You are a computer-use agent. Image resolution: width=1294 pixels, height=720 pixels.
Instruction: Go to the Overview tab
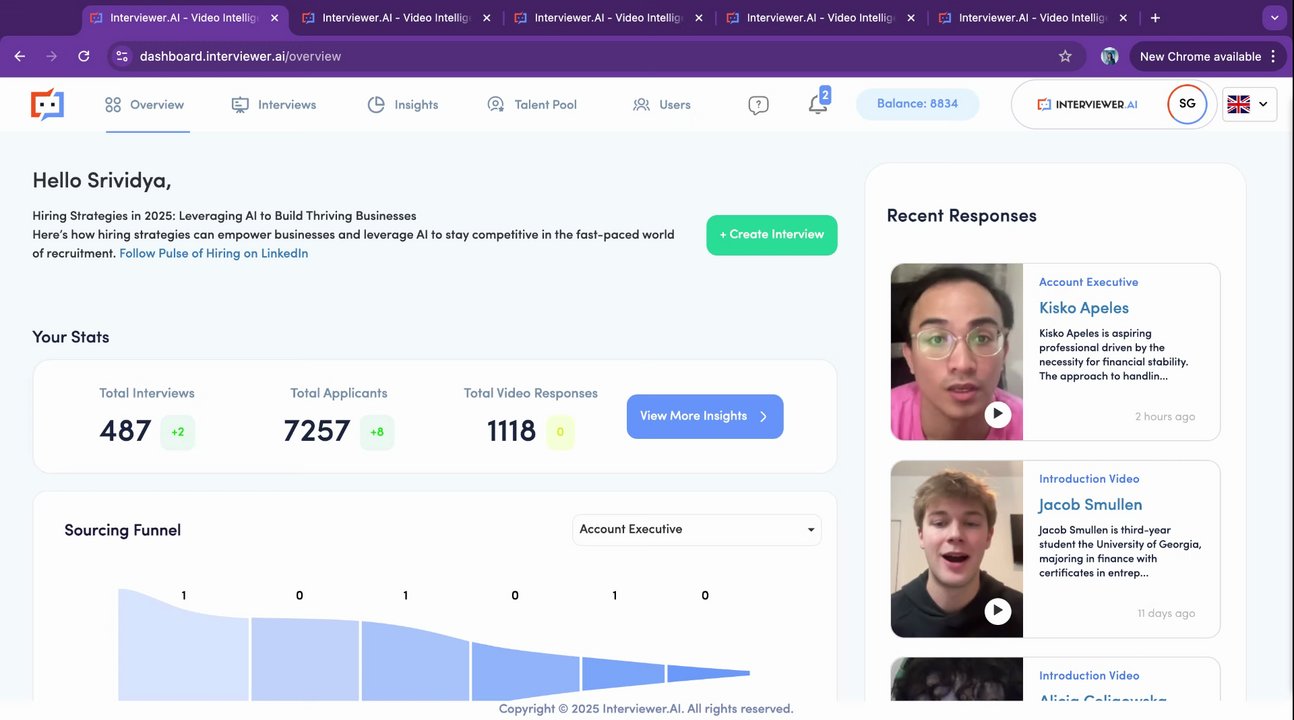click(145, 104)
